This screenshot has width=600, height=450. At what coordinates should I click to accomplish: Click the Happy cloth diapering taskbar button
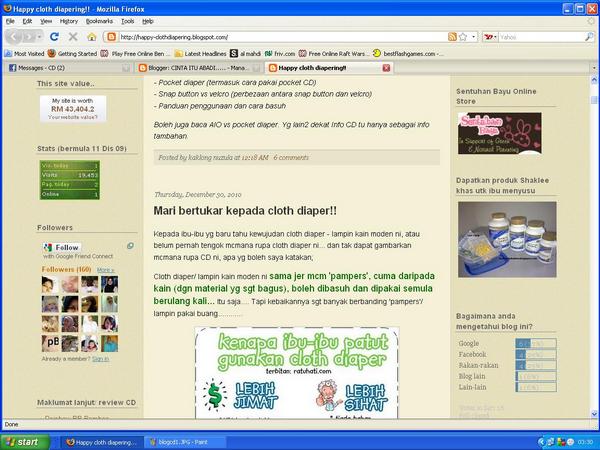[x=102, y=442]
